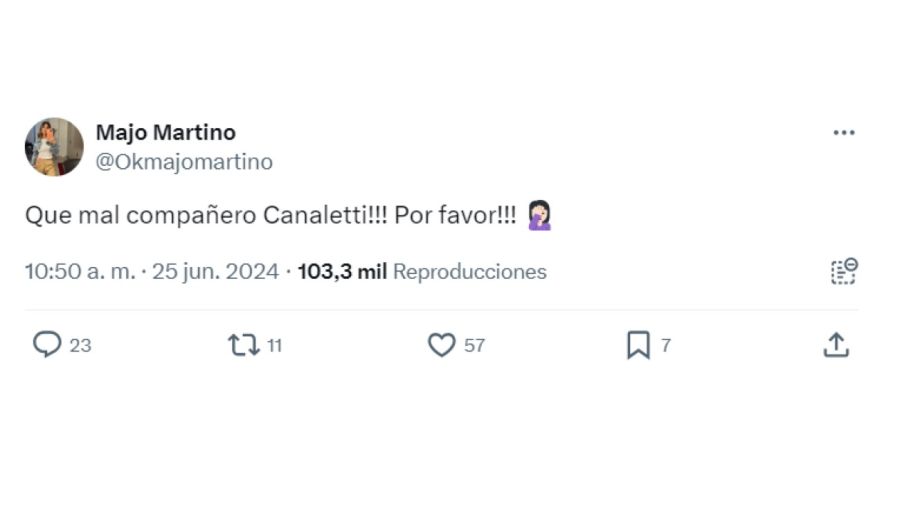Click the repost count 11
Screen dimensions: 900x505
click(x=275, y=345)
